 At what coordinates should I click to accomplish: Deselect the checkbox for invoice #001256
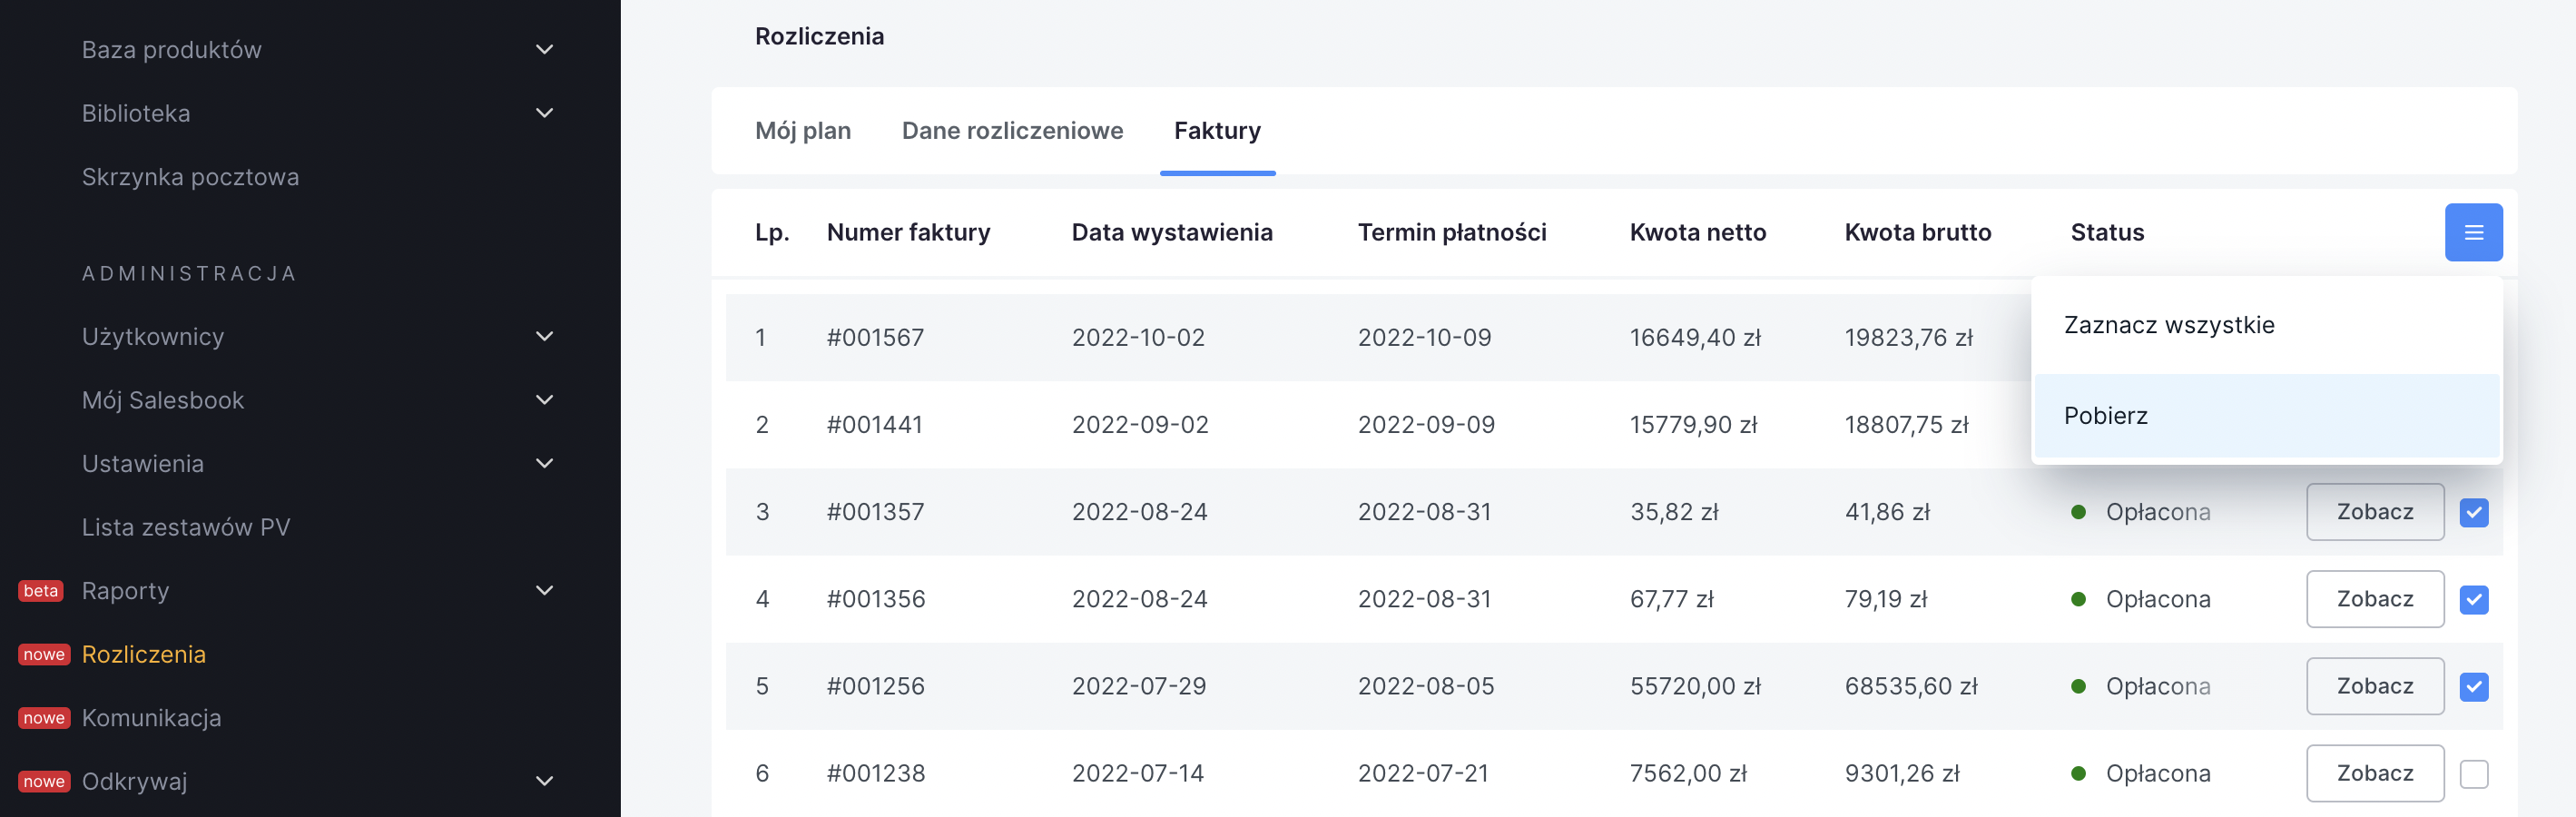[2473, 687]
